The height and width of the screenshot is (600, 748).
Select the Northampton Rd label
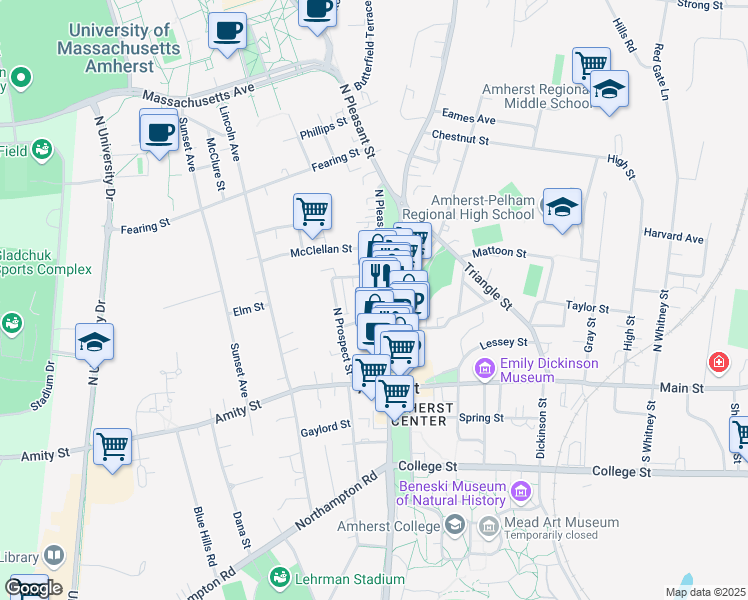(337, 500)
